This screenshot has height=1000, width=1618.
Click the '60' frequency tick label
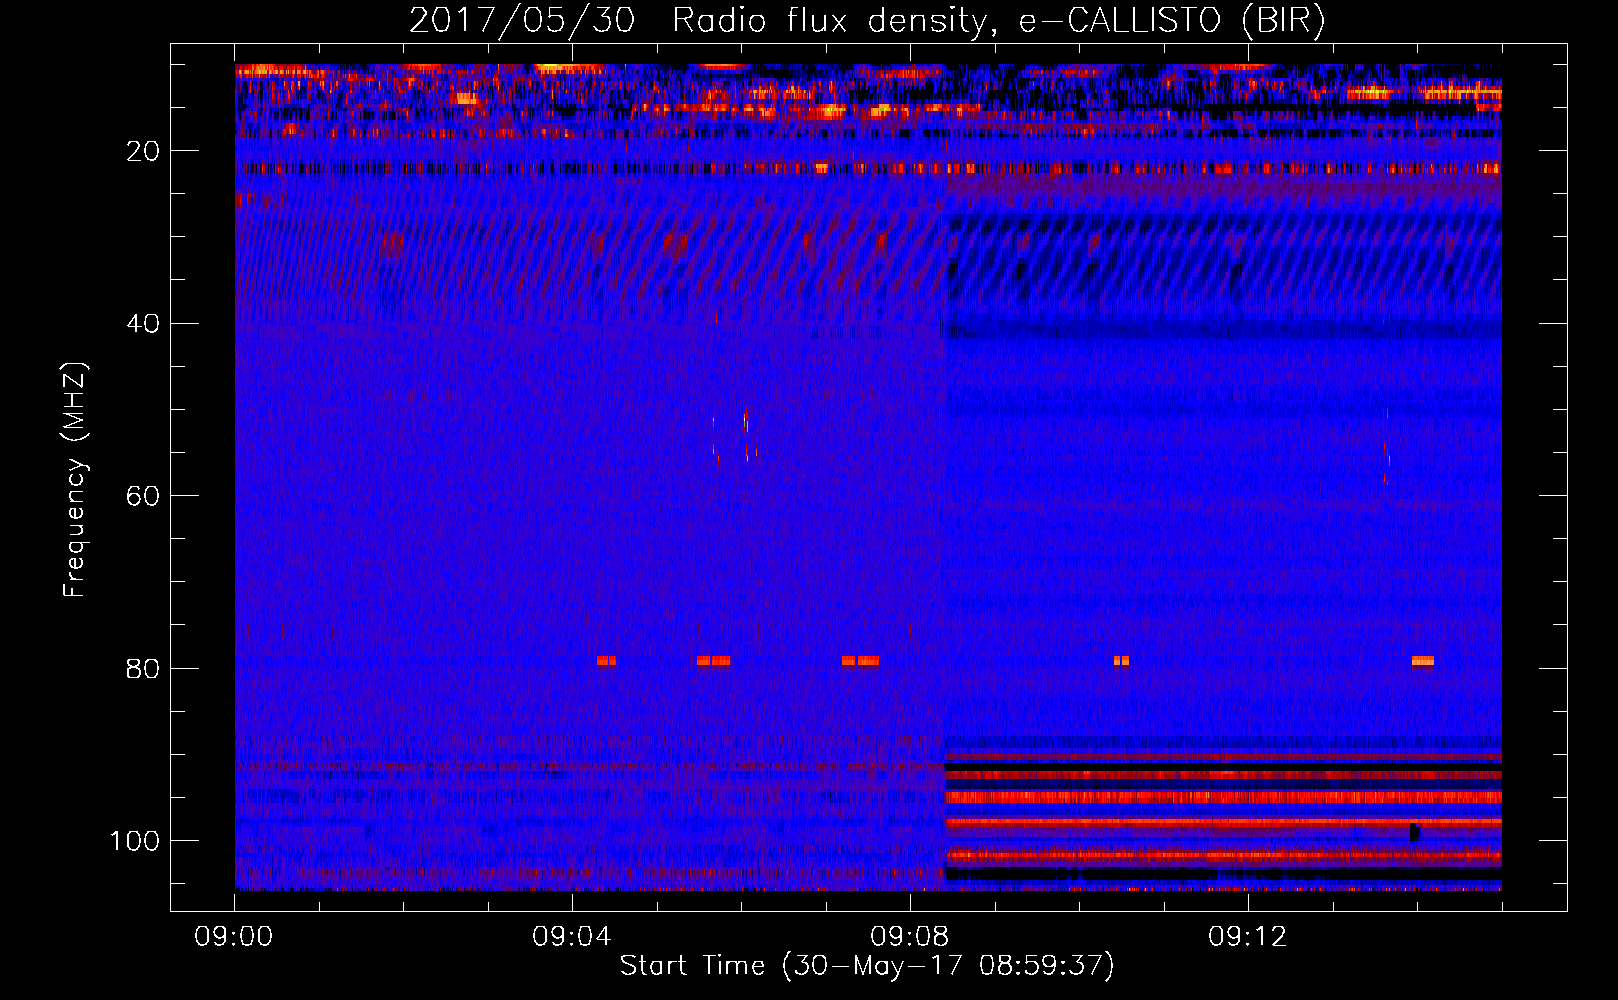[143, 496]
